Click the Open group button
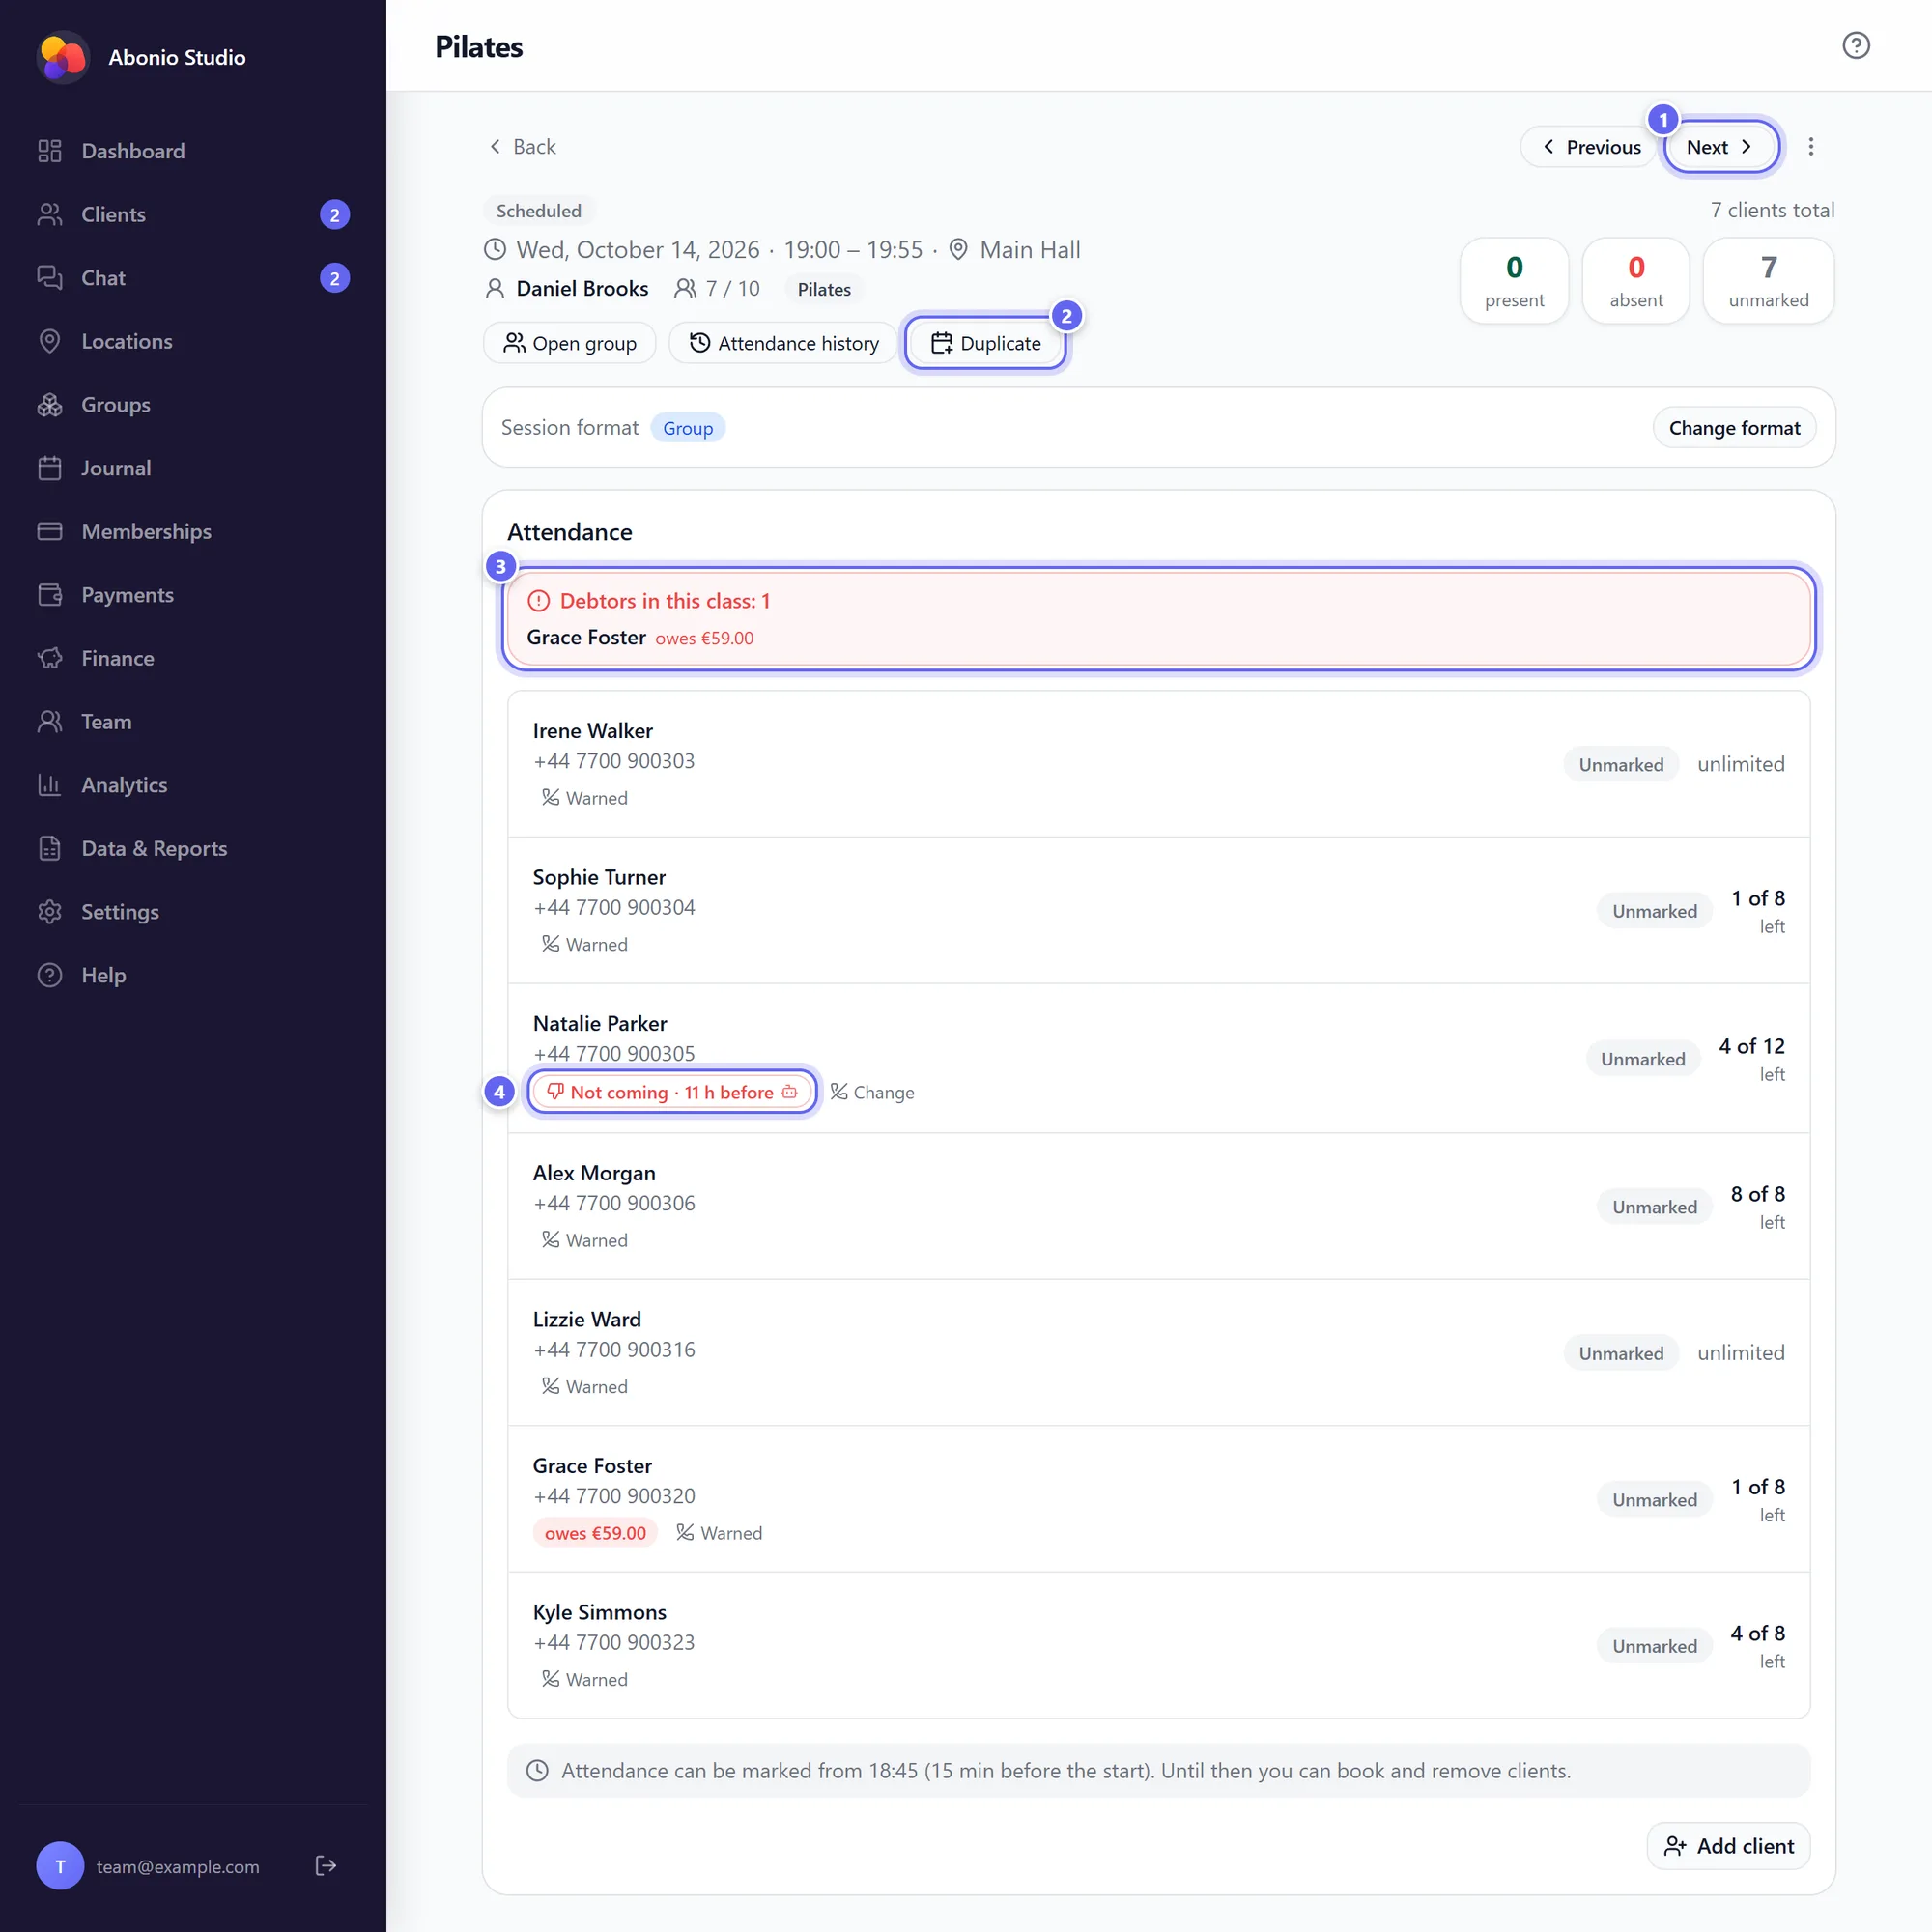Screen dimensions: 1932x1932 click(569, 343)
